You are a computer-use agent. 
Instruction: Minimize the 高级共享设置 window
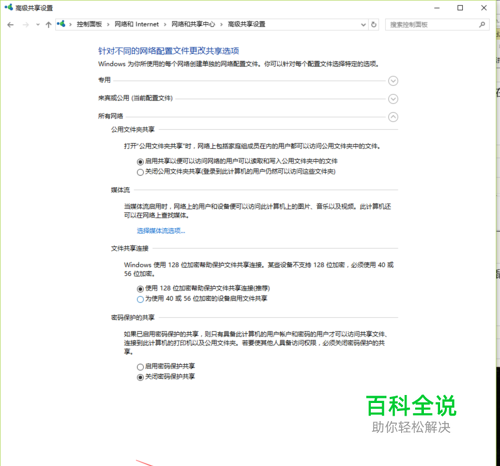pos(437,8)
